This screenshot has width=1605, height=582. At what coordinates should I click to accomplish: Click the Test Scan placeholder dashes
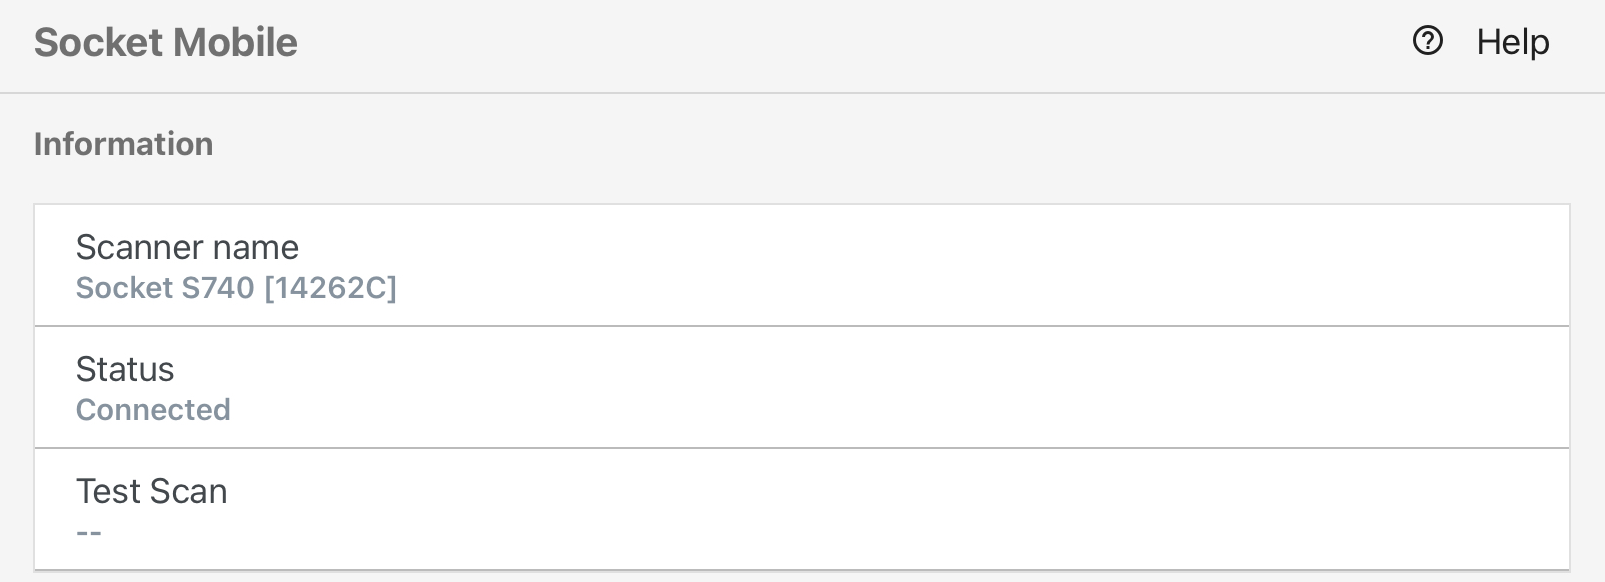point(89,533)
